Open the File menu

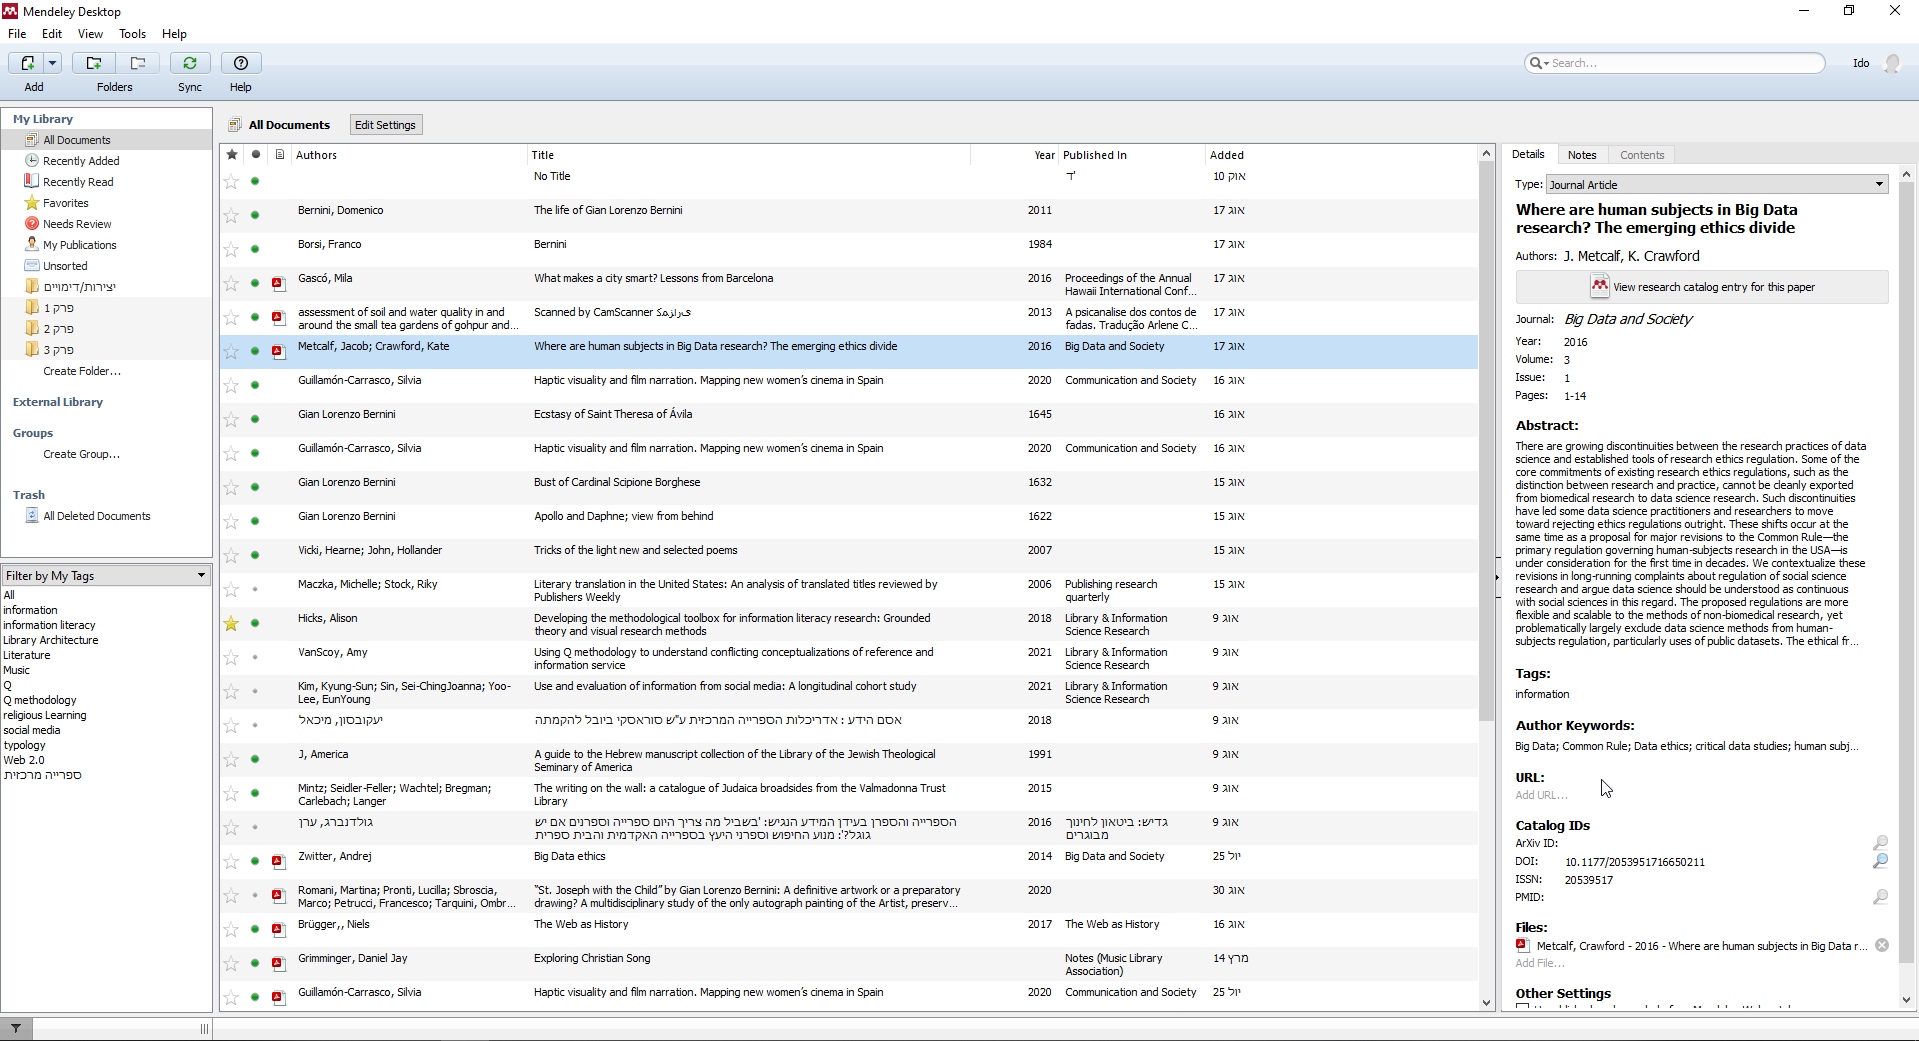[x=17, y=34]
